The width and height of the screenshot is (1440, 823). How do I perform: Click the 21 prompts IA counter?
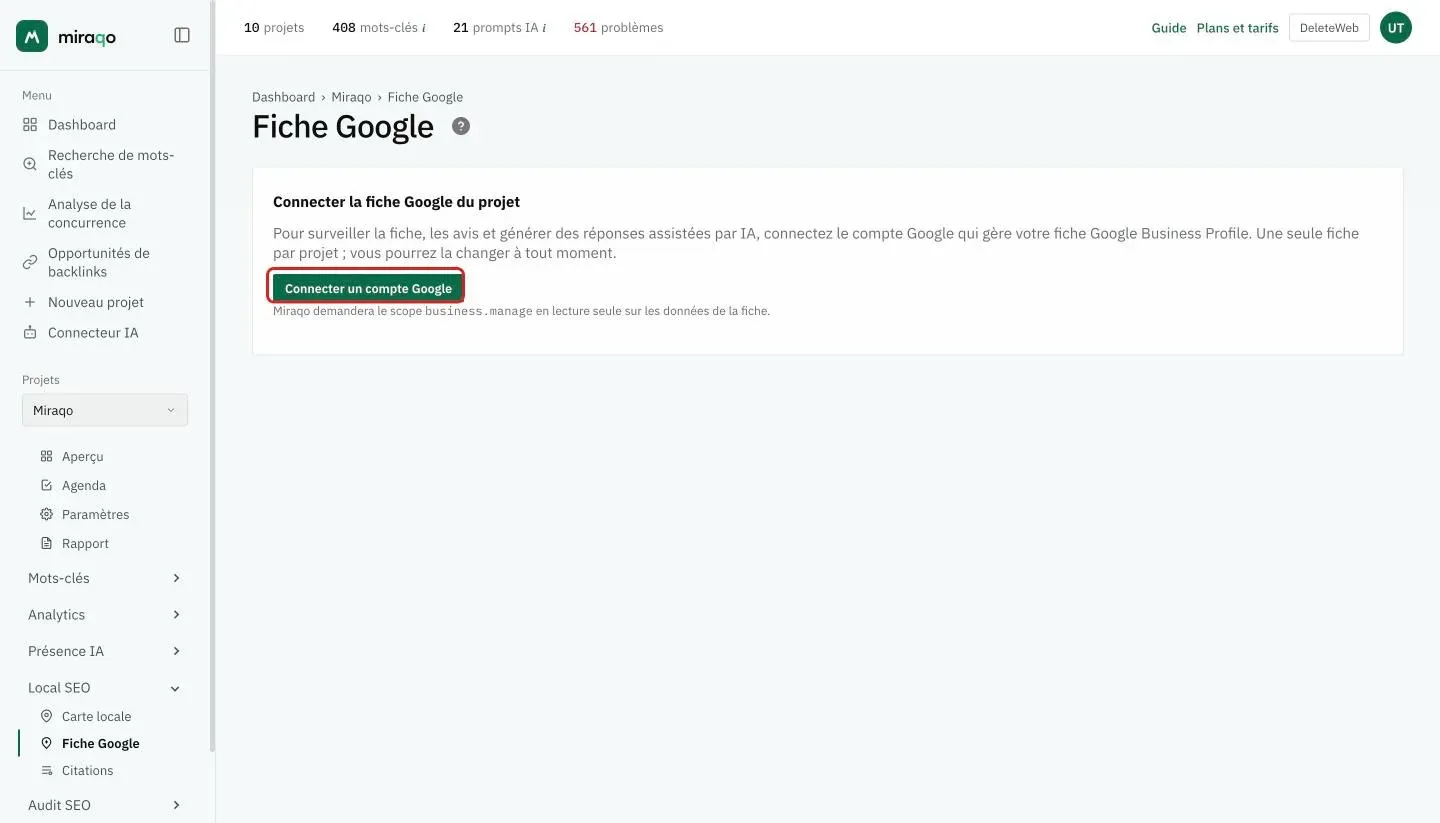pyautogui.click(x=499, y=28)
